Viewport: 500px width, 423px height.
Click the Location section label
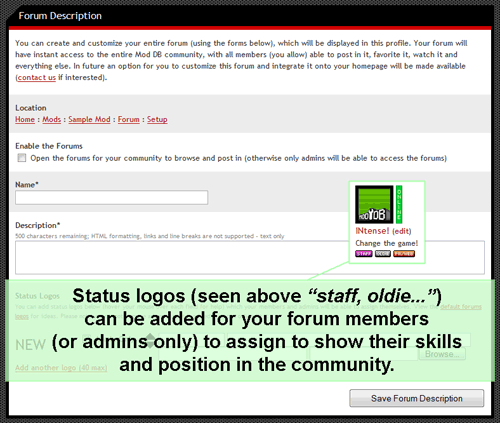tap(31, 108)
